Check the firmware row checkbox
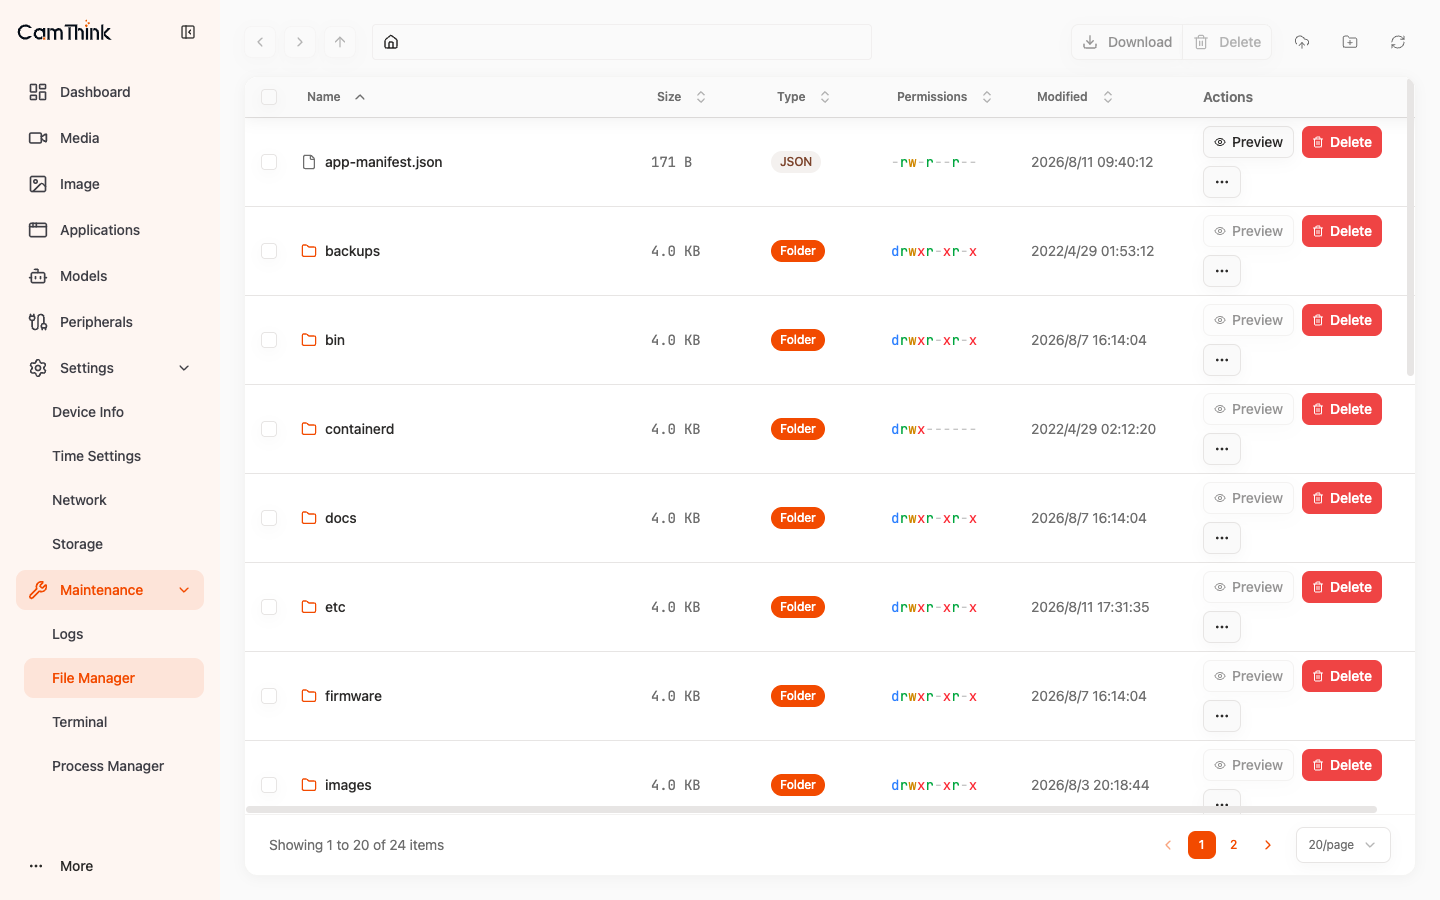 [x=269, y=696]
